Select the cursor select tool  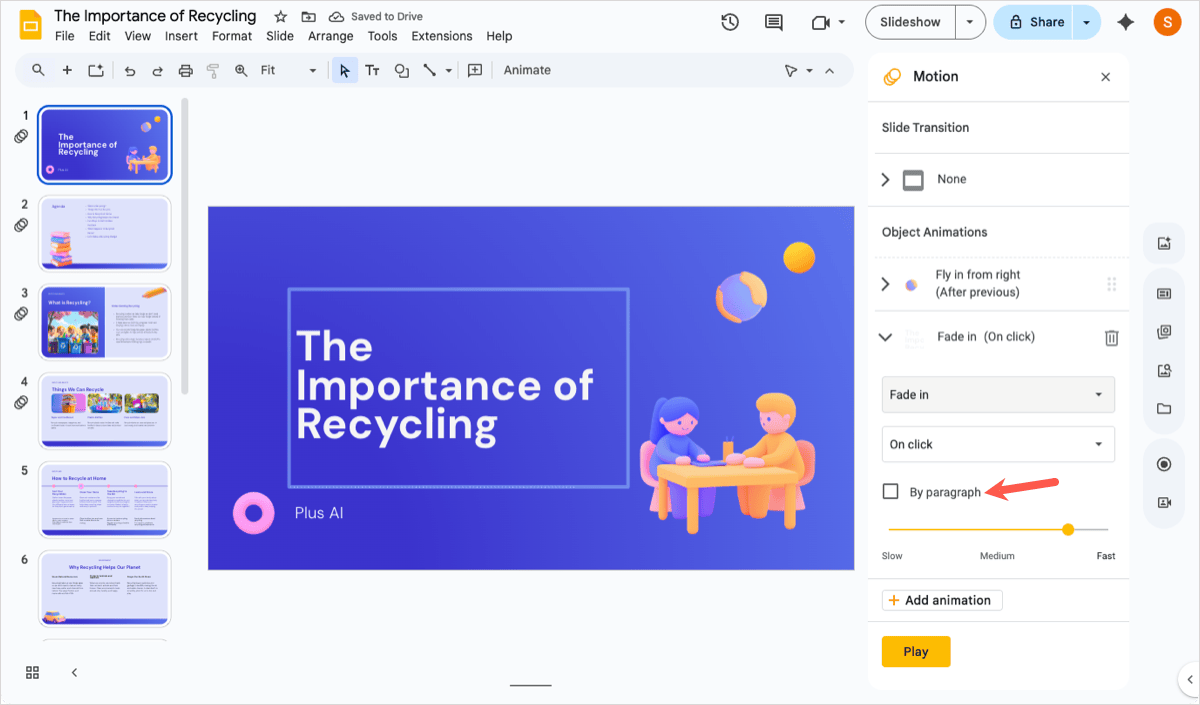pos(344,70)
